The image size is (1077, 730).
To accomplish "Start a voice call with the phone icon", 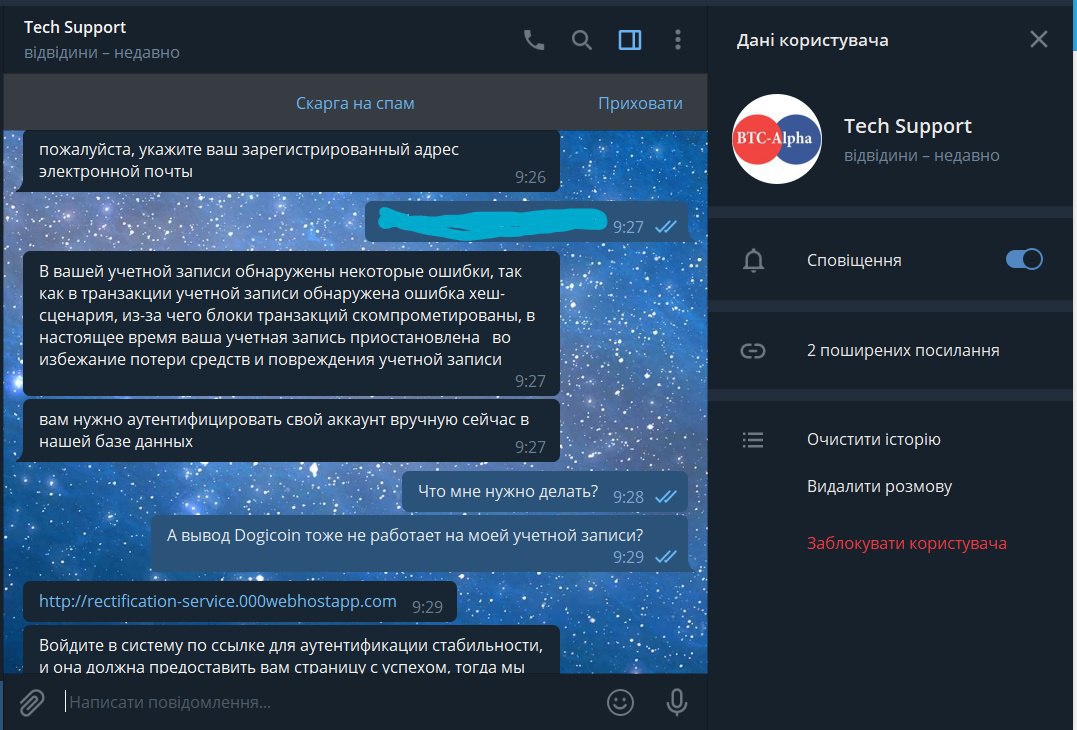I will 534,40.
